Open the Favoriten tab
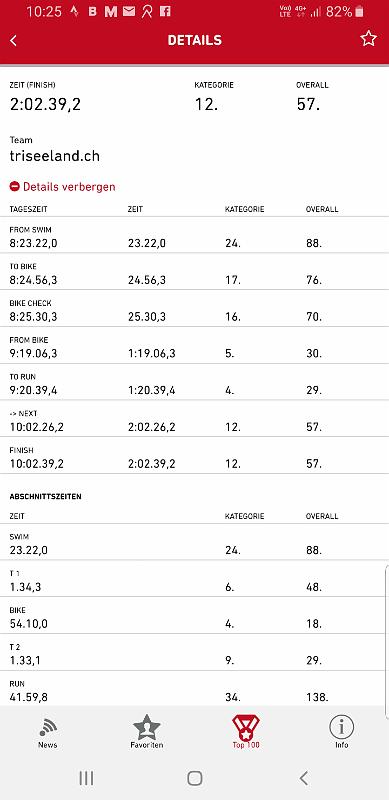Image resolution: width=389 pixels, height=800 pixels. click(x=147, y=733)
